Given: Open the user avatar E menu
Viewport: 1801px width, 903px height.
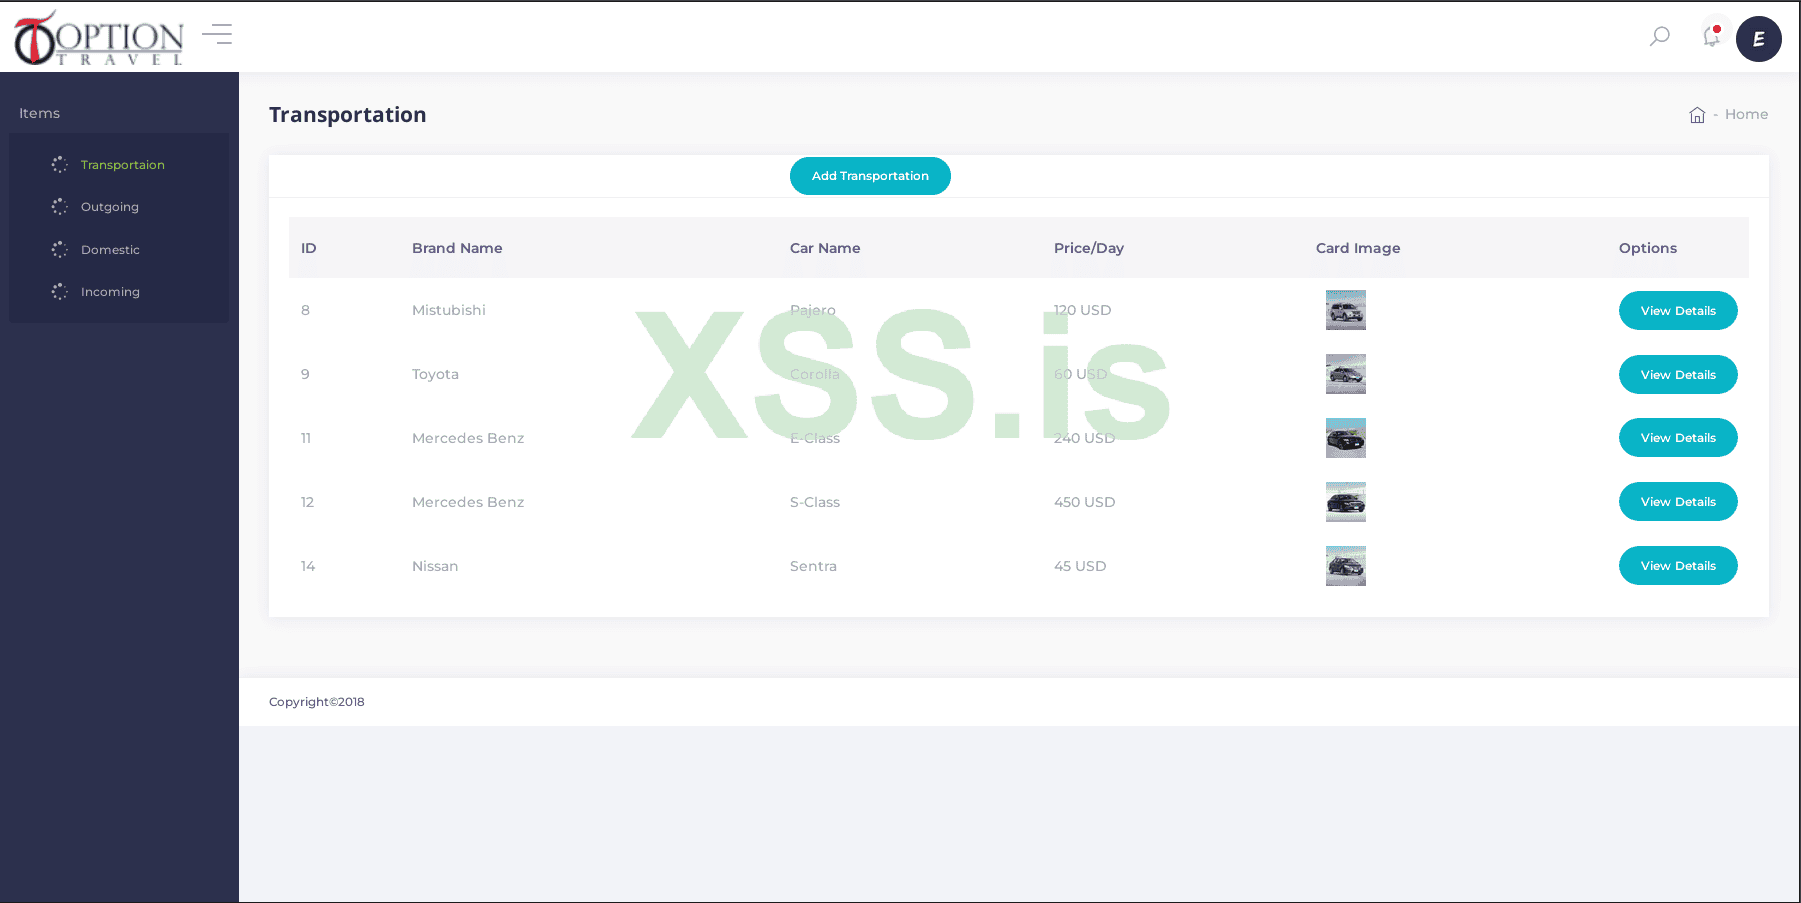Looking at the screenshot, I should point(1759,39).
